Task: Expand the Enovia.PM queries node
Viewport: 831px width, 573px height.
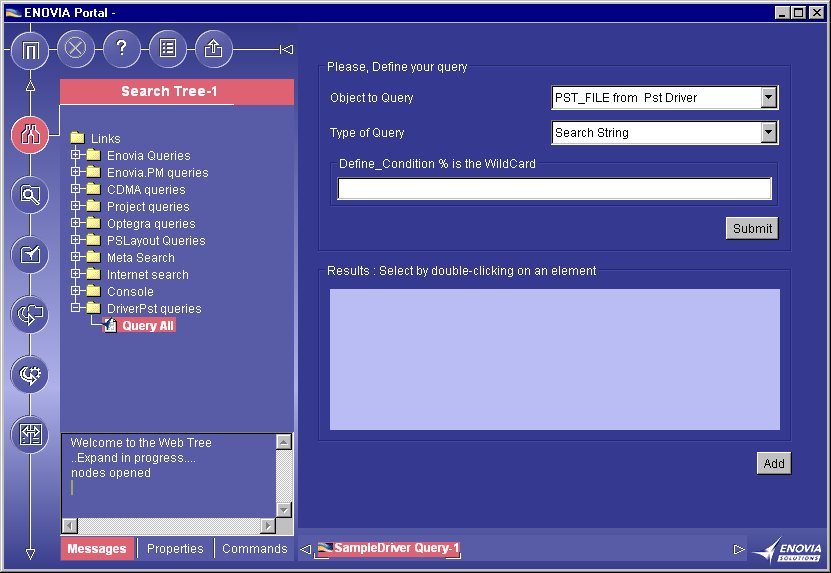Action: pyautogui.click(x=75, y=172)
